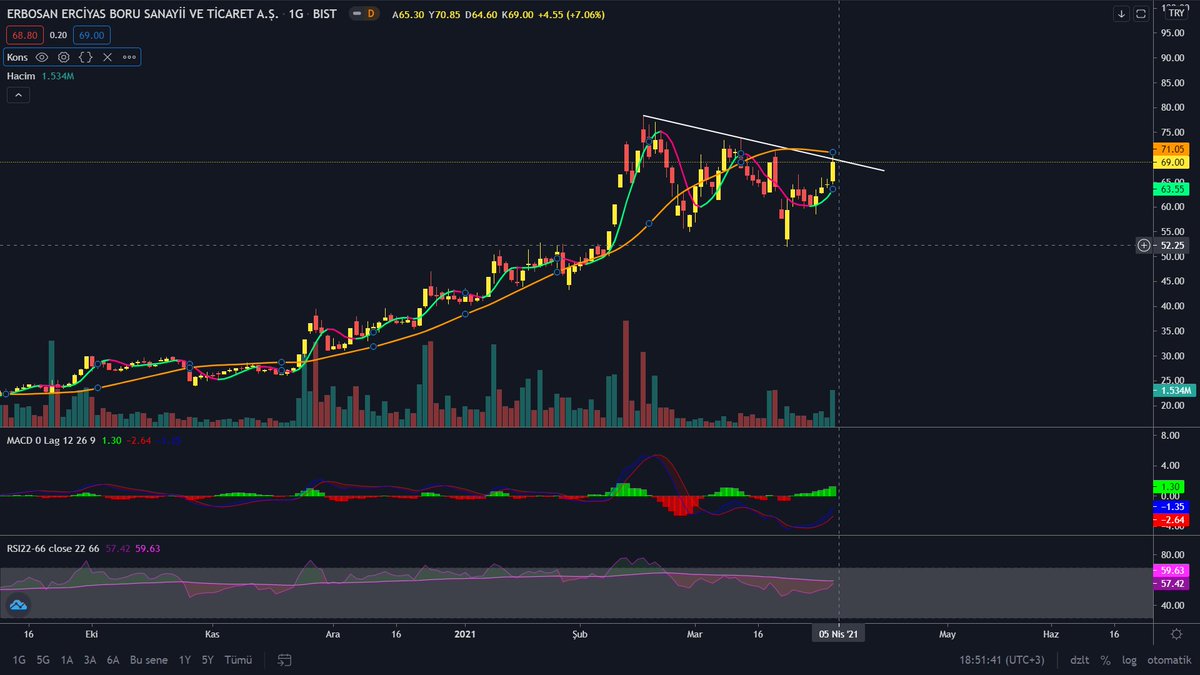Select the 3A time range
1200x675 pixels.
click(90, 660)
